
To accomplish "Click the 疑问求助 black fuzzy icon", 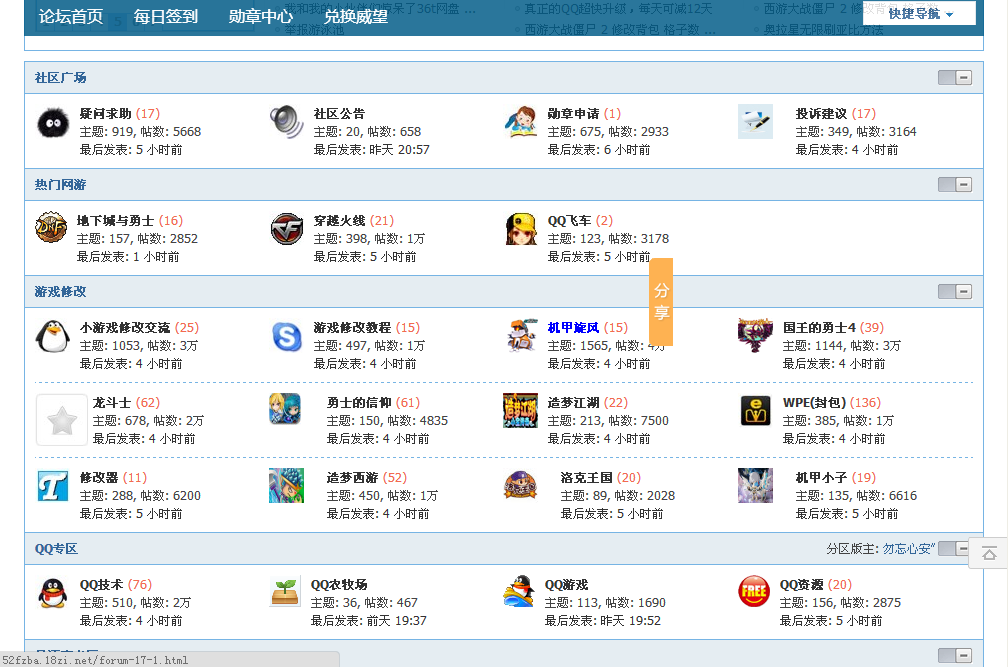I will click(x=52, y=122).
